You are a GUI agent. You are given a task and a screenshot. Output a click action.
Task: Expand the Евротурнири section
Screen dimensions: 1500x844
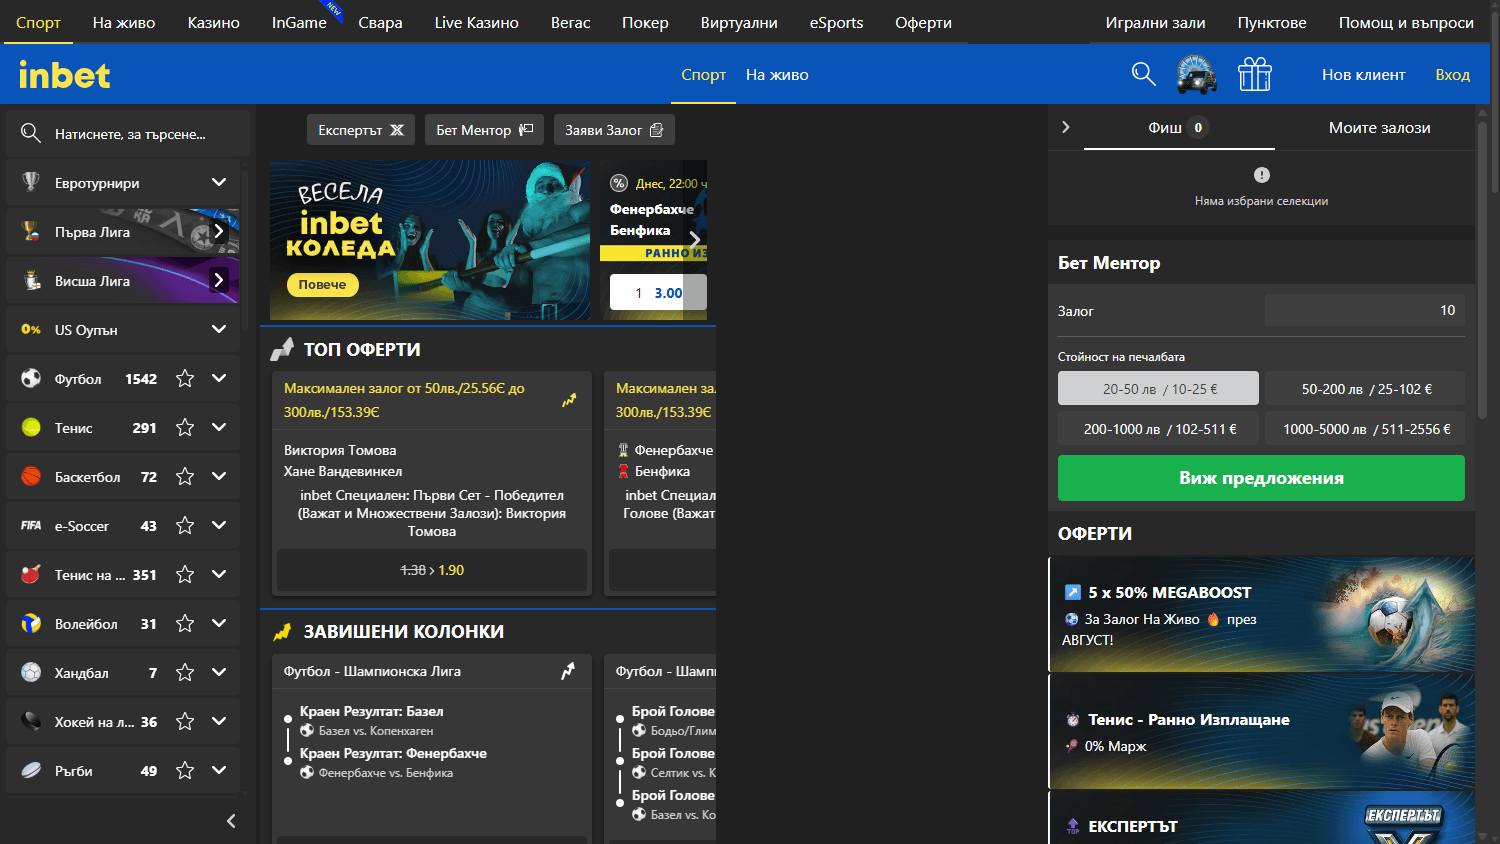219,182
